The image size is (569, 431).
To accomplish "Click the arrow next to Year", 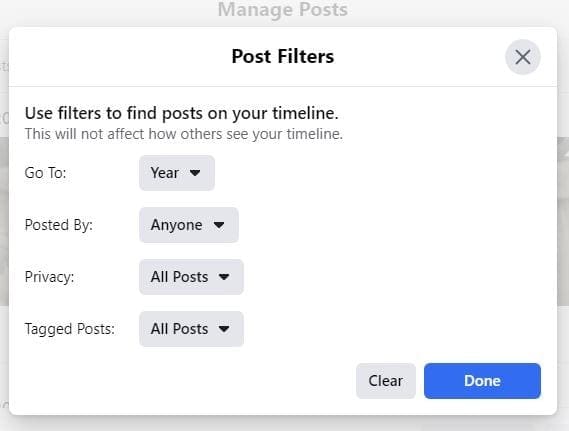I will [195, 173].
